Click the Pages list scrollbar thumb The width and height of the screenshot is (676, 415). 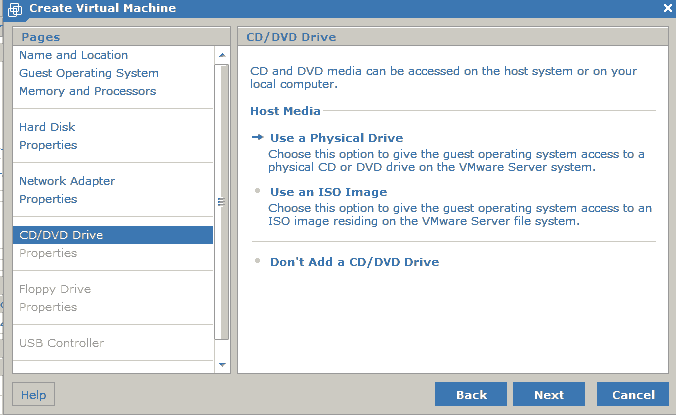click(x=222, y=202)
